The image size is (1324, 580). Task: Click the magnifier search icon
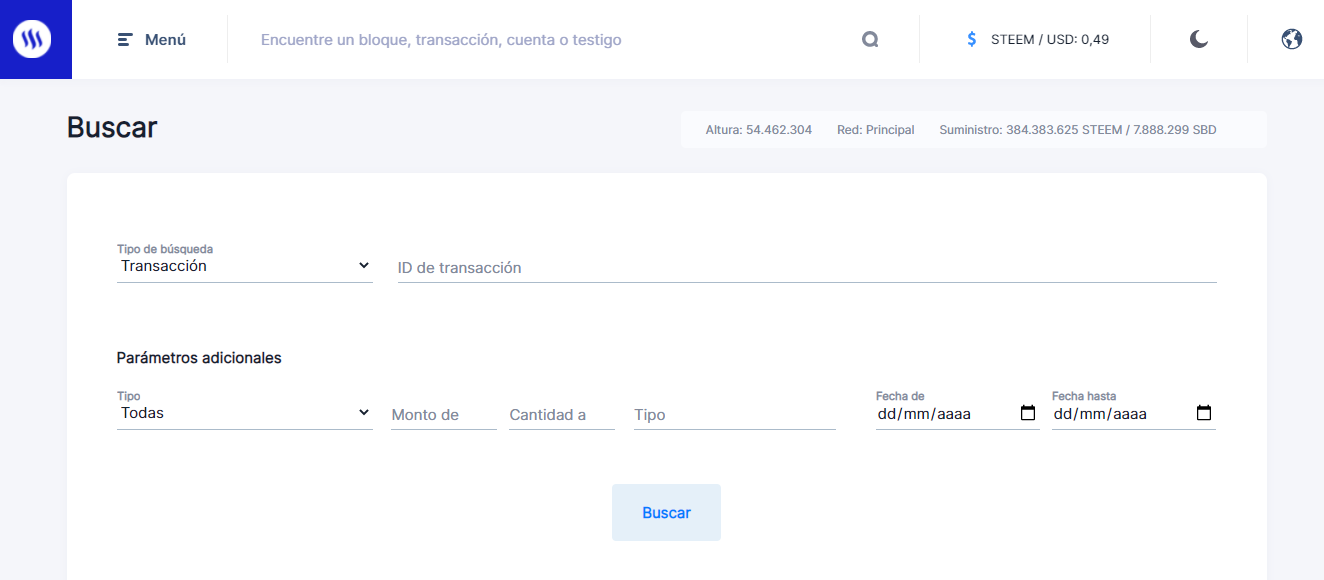pyautogui.click(x=870, y=40)
